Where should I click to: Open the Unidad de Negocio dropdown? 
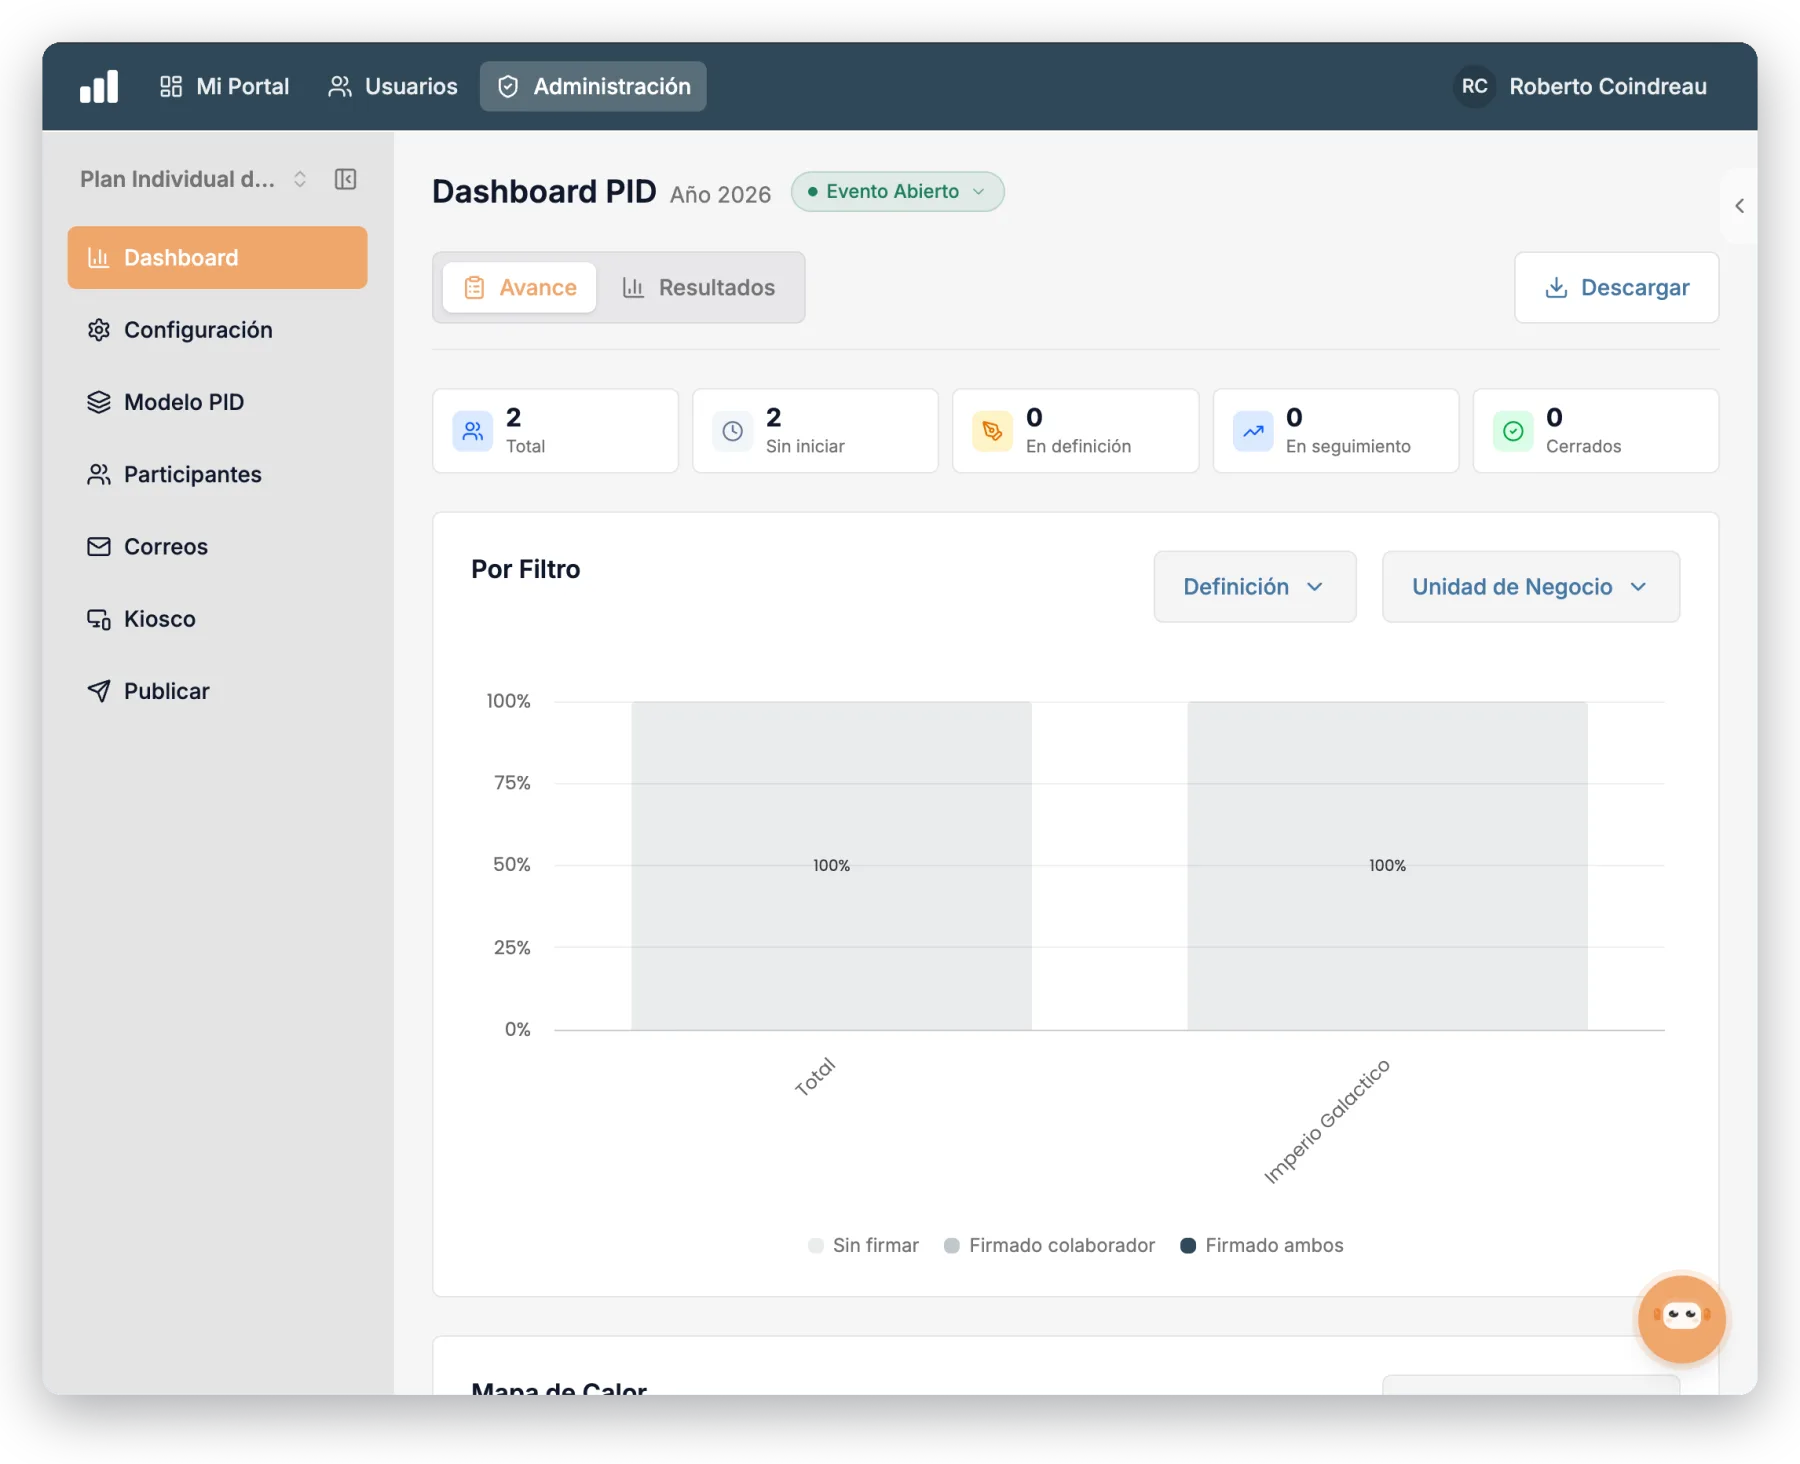click(x=1530, y=587)
